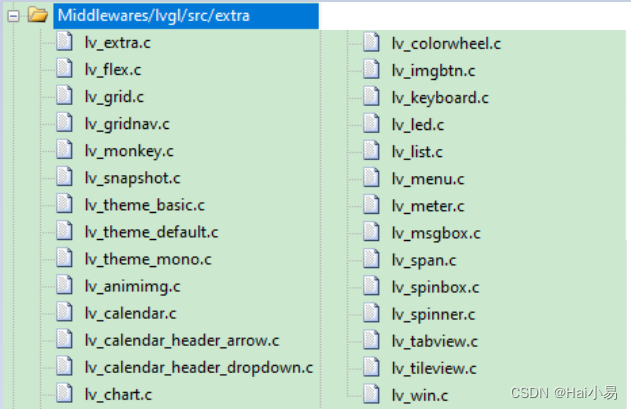Screen dimensions: 632x409
Task: Click the file icon next to lv_theme_mono.c
Action: (x=64, y=258)
